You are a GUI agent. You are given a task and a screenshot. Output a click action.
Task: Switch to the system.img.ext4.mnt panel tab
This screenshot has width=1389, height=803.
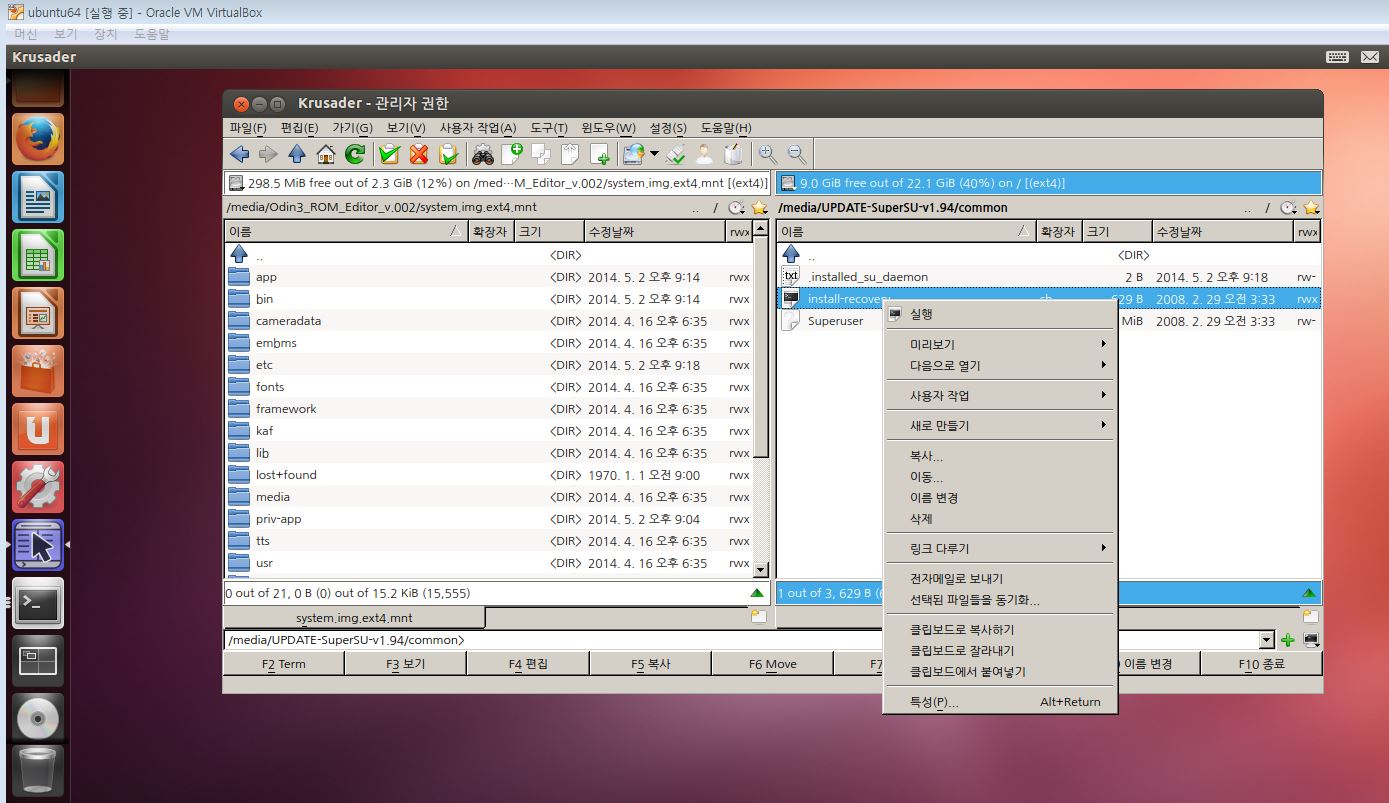pyautogui.click(x=354, y=618)
